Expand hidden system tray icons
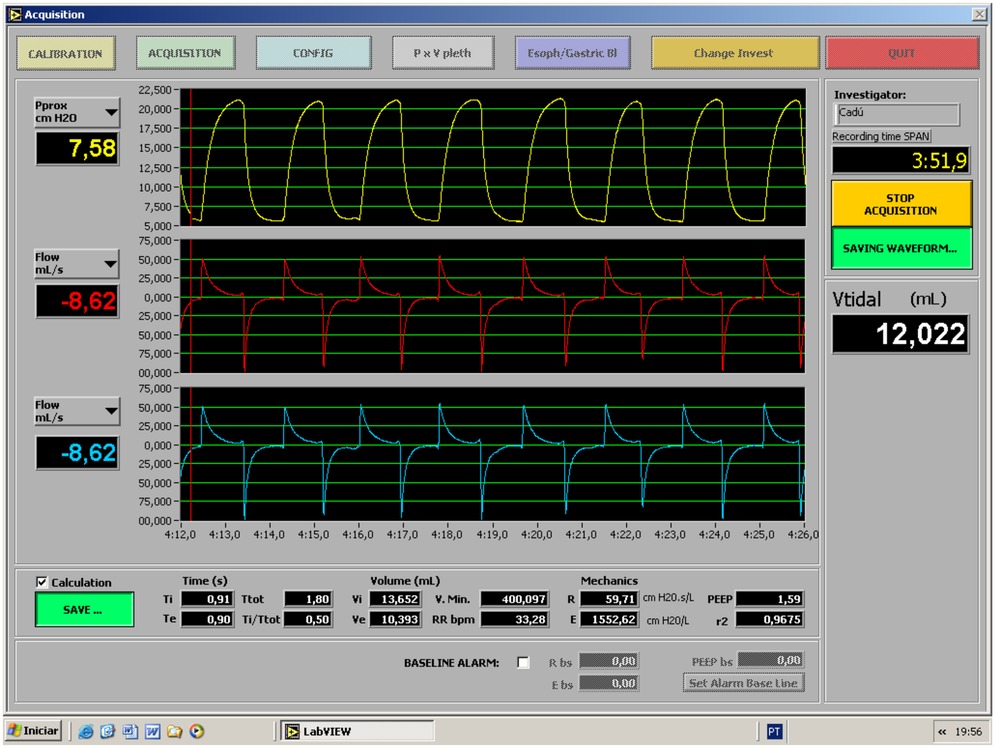 pyautogui.click(x=942, y=732)
